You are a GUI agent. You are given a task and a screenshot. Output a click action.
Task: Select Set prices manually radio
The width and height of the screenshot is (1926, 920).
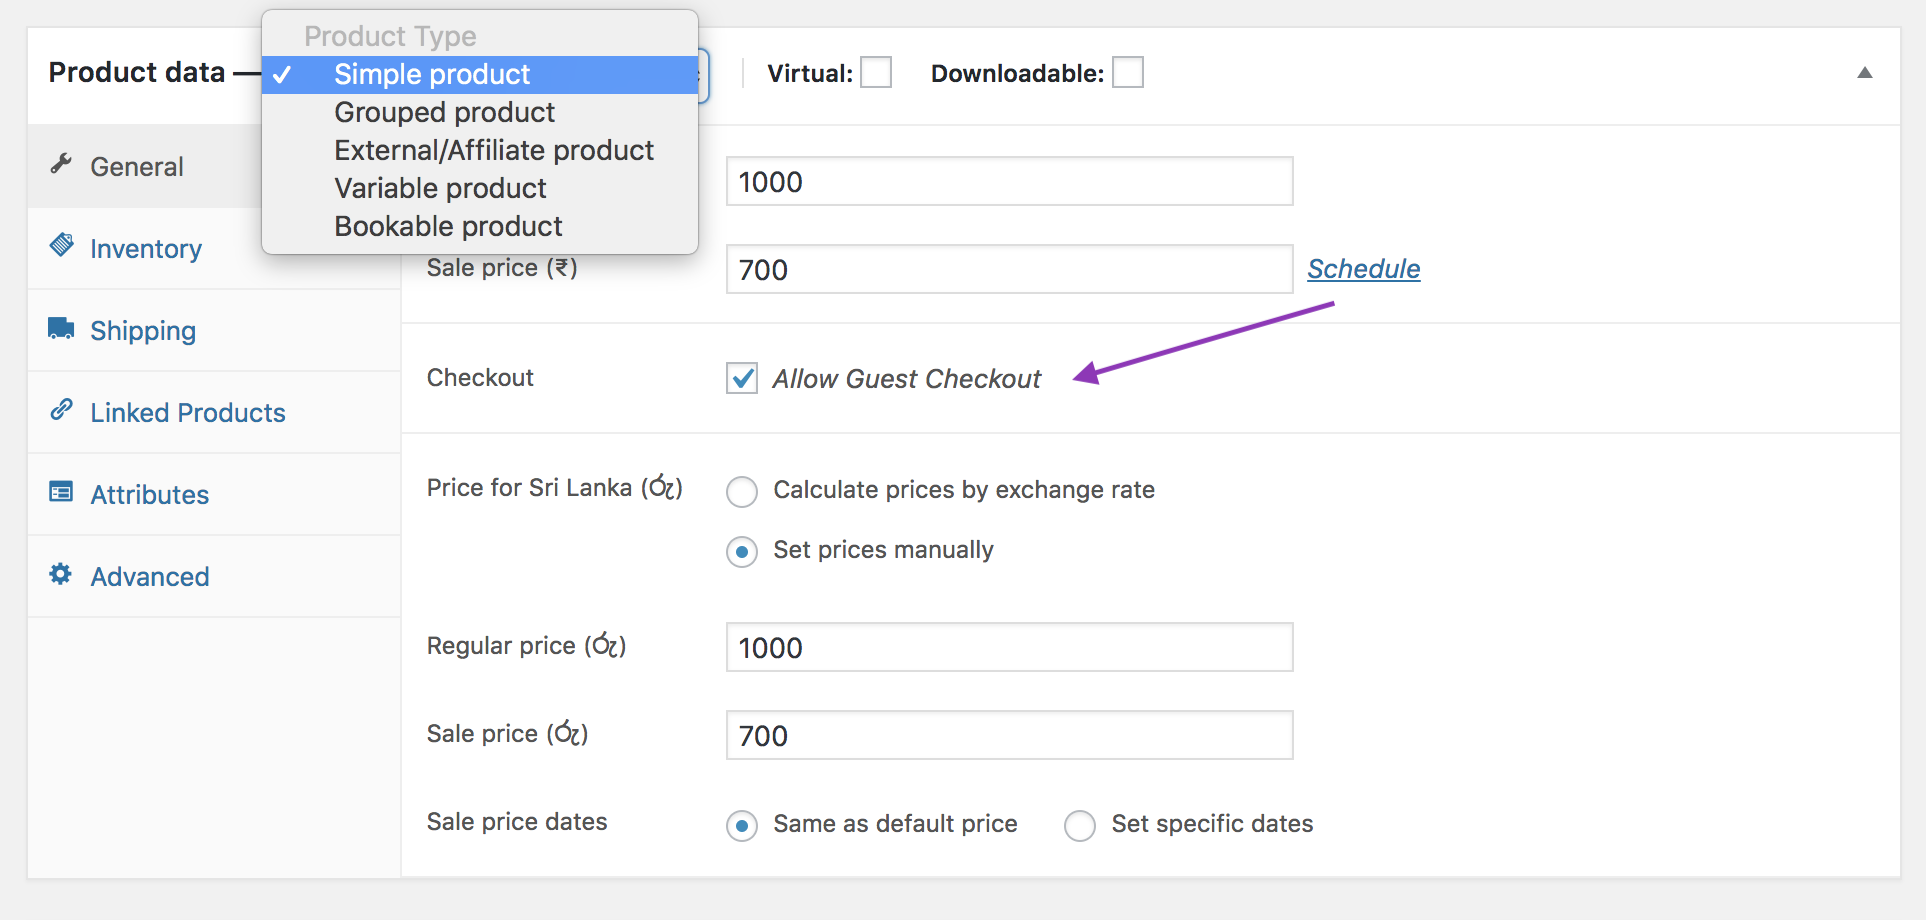742,552
